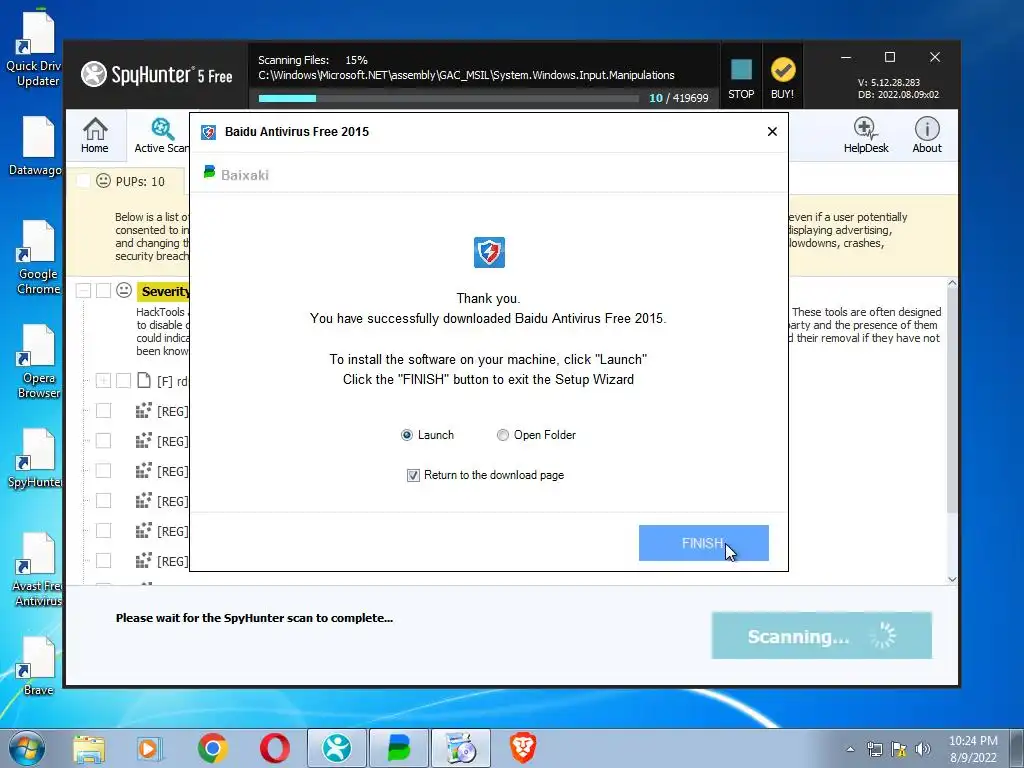Open the HelpDesk icon in SpyHunter
1024x768 pixels.
click(x=865, y=135)
